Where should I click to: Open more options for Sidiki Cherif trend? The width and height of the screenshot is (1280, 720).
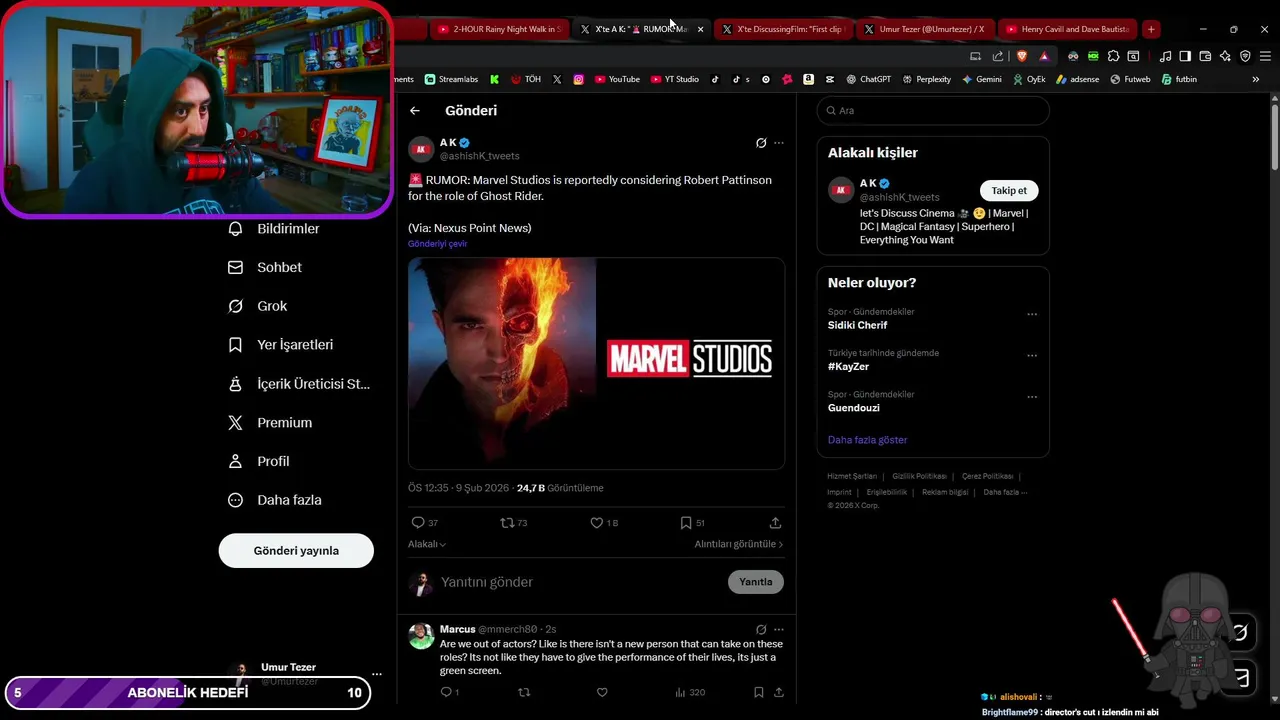click(1032, 314)
